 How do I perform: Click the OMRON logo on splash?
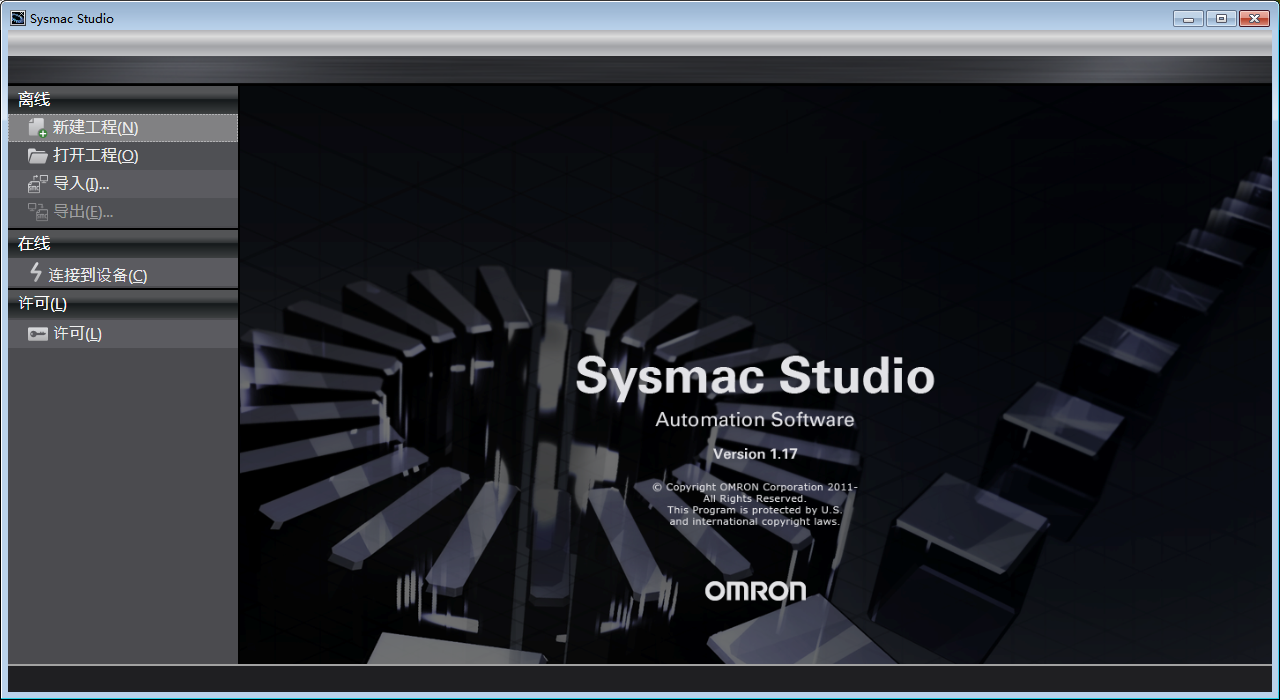tap(755, 590)
